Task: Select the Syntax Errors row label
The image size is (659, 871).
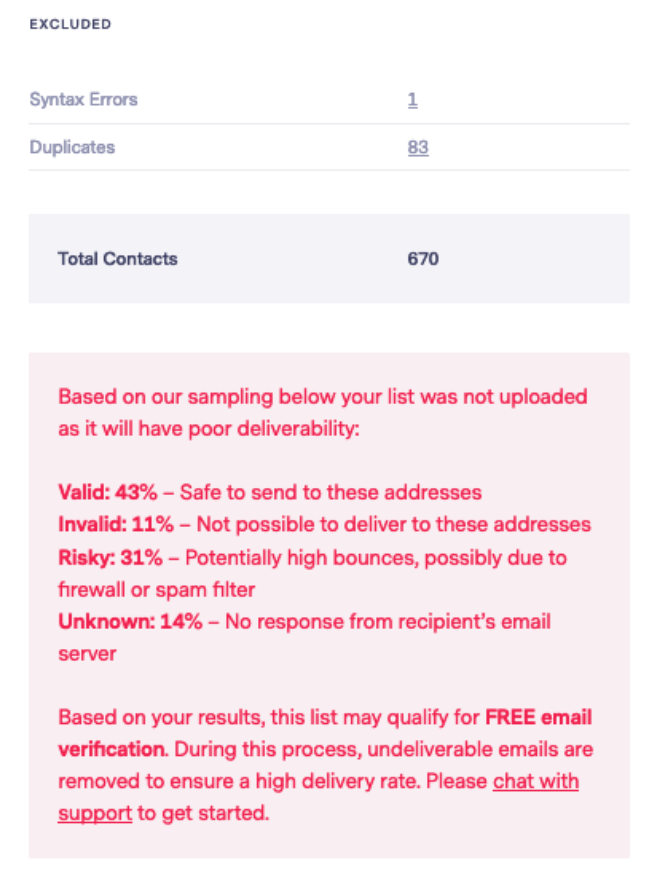Action: (84, 100)
